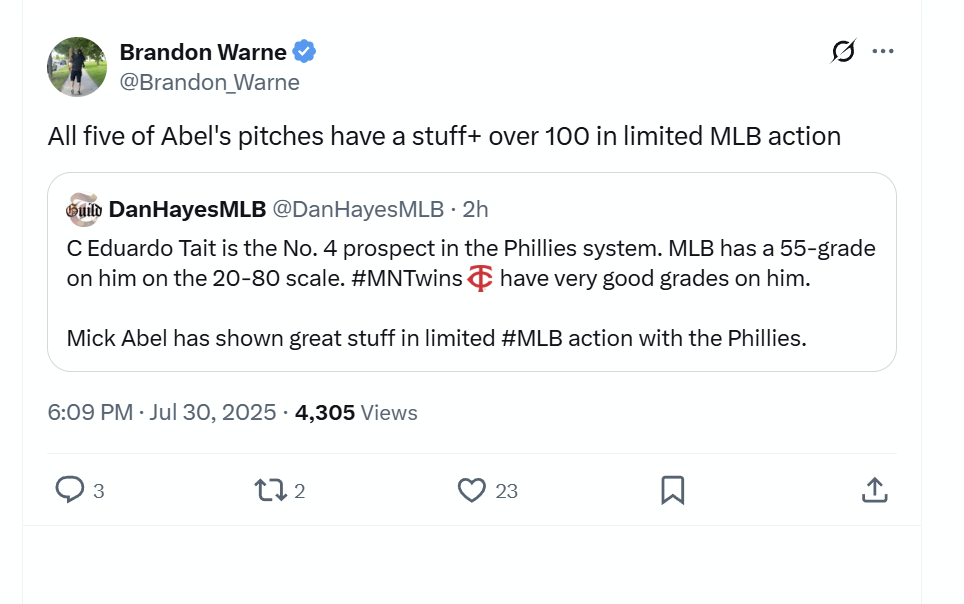964x604 pixels.
Task: View the 4,305 Views analytics
Action: [x=356, y=412]
